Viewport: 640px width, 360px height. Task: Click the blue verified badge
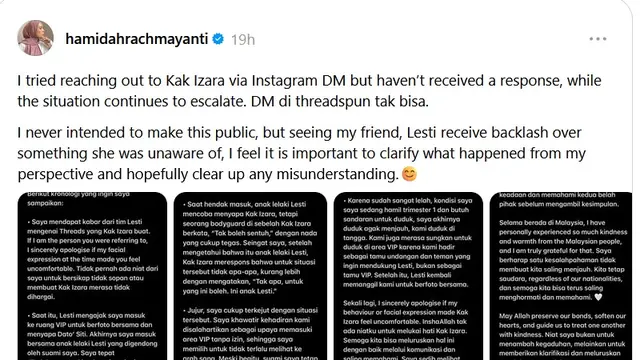coord(218,39)
